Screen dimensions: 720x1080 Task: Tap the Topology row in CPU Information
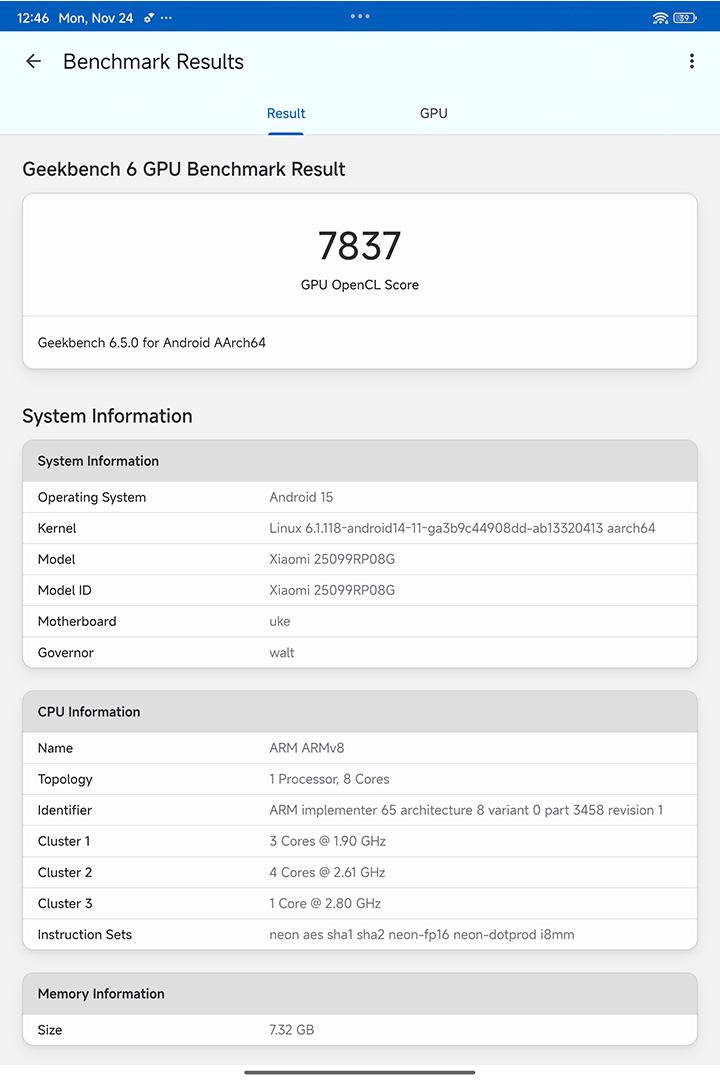[359, 779]
